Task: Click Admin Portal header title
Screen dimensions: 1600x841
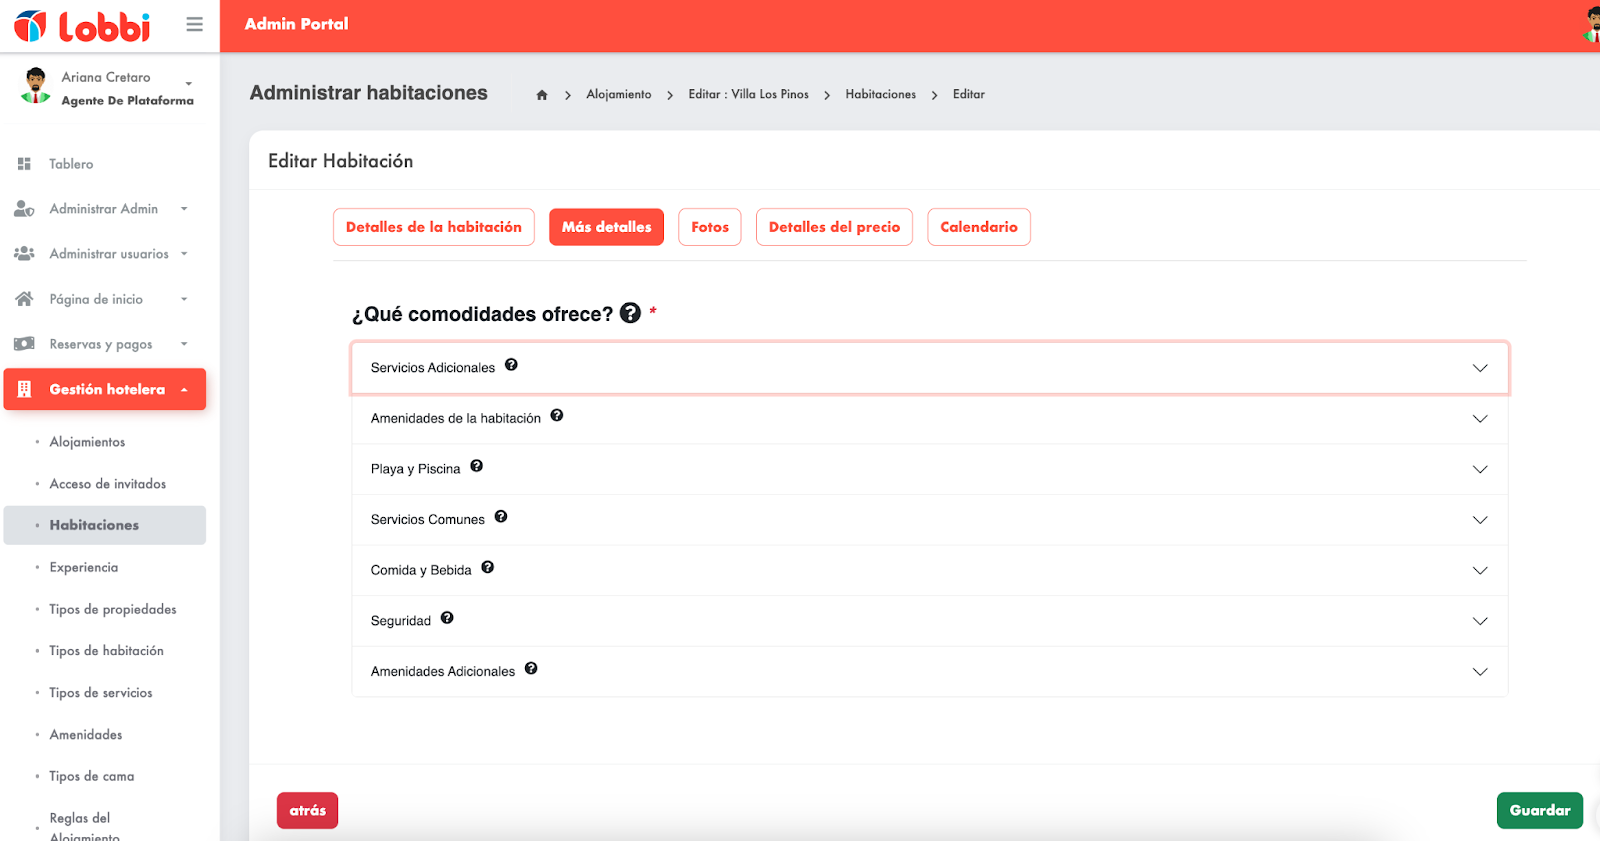Action: (297, 24)
